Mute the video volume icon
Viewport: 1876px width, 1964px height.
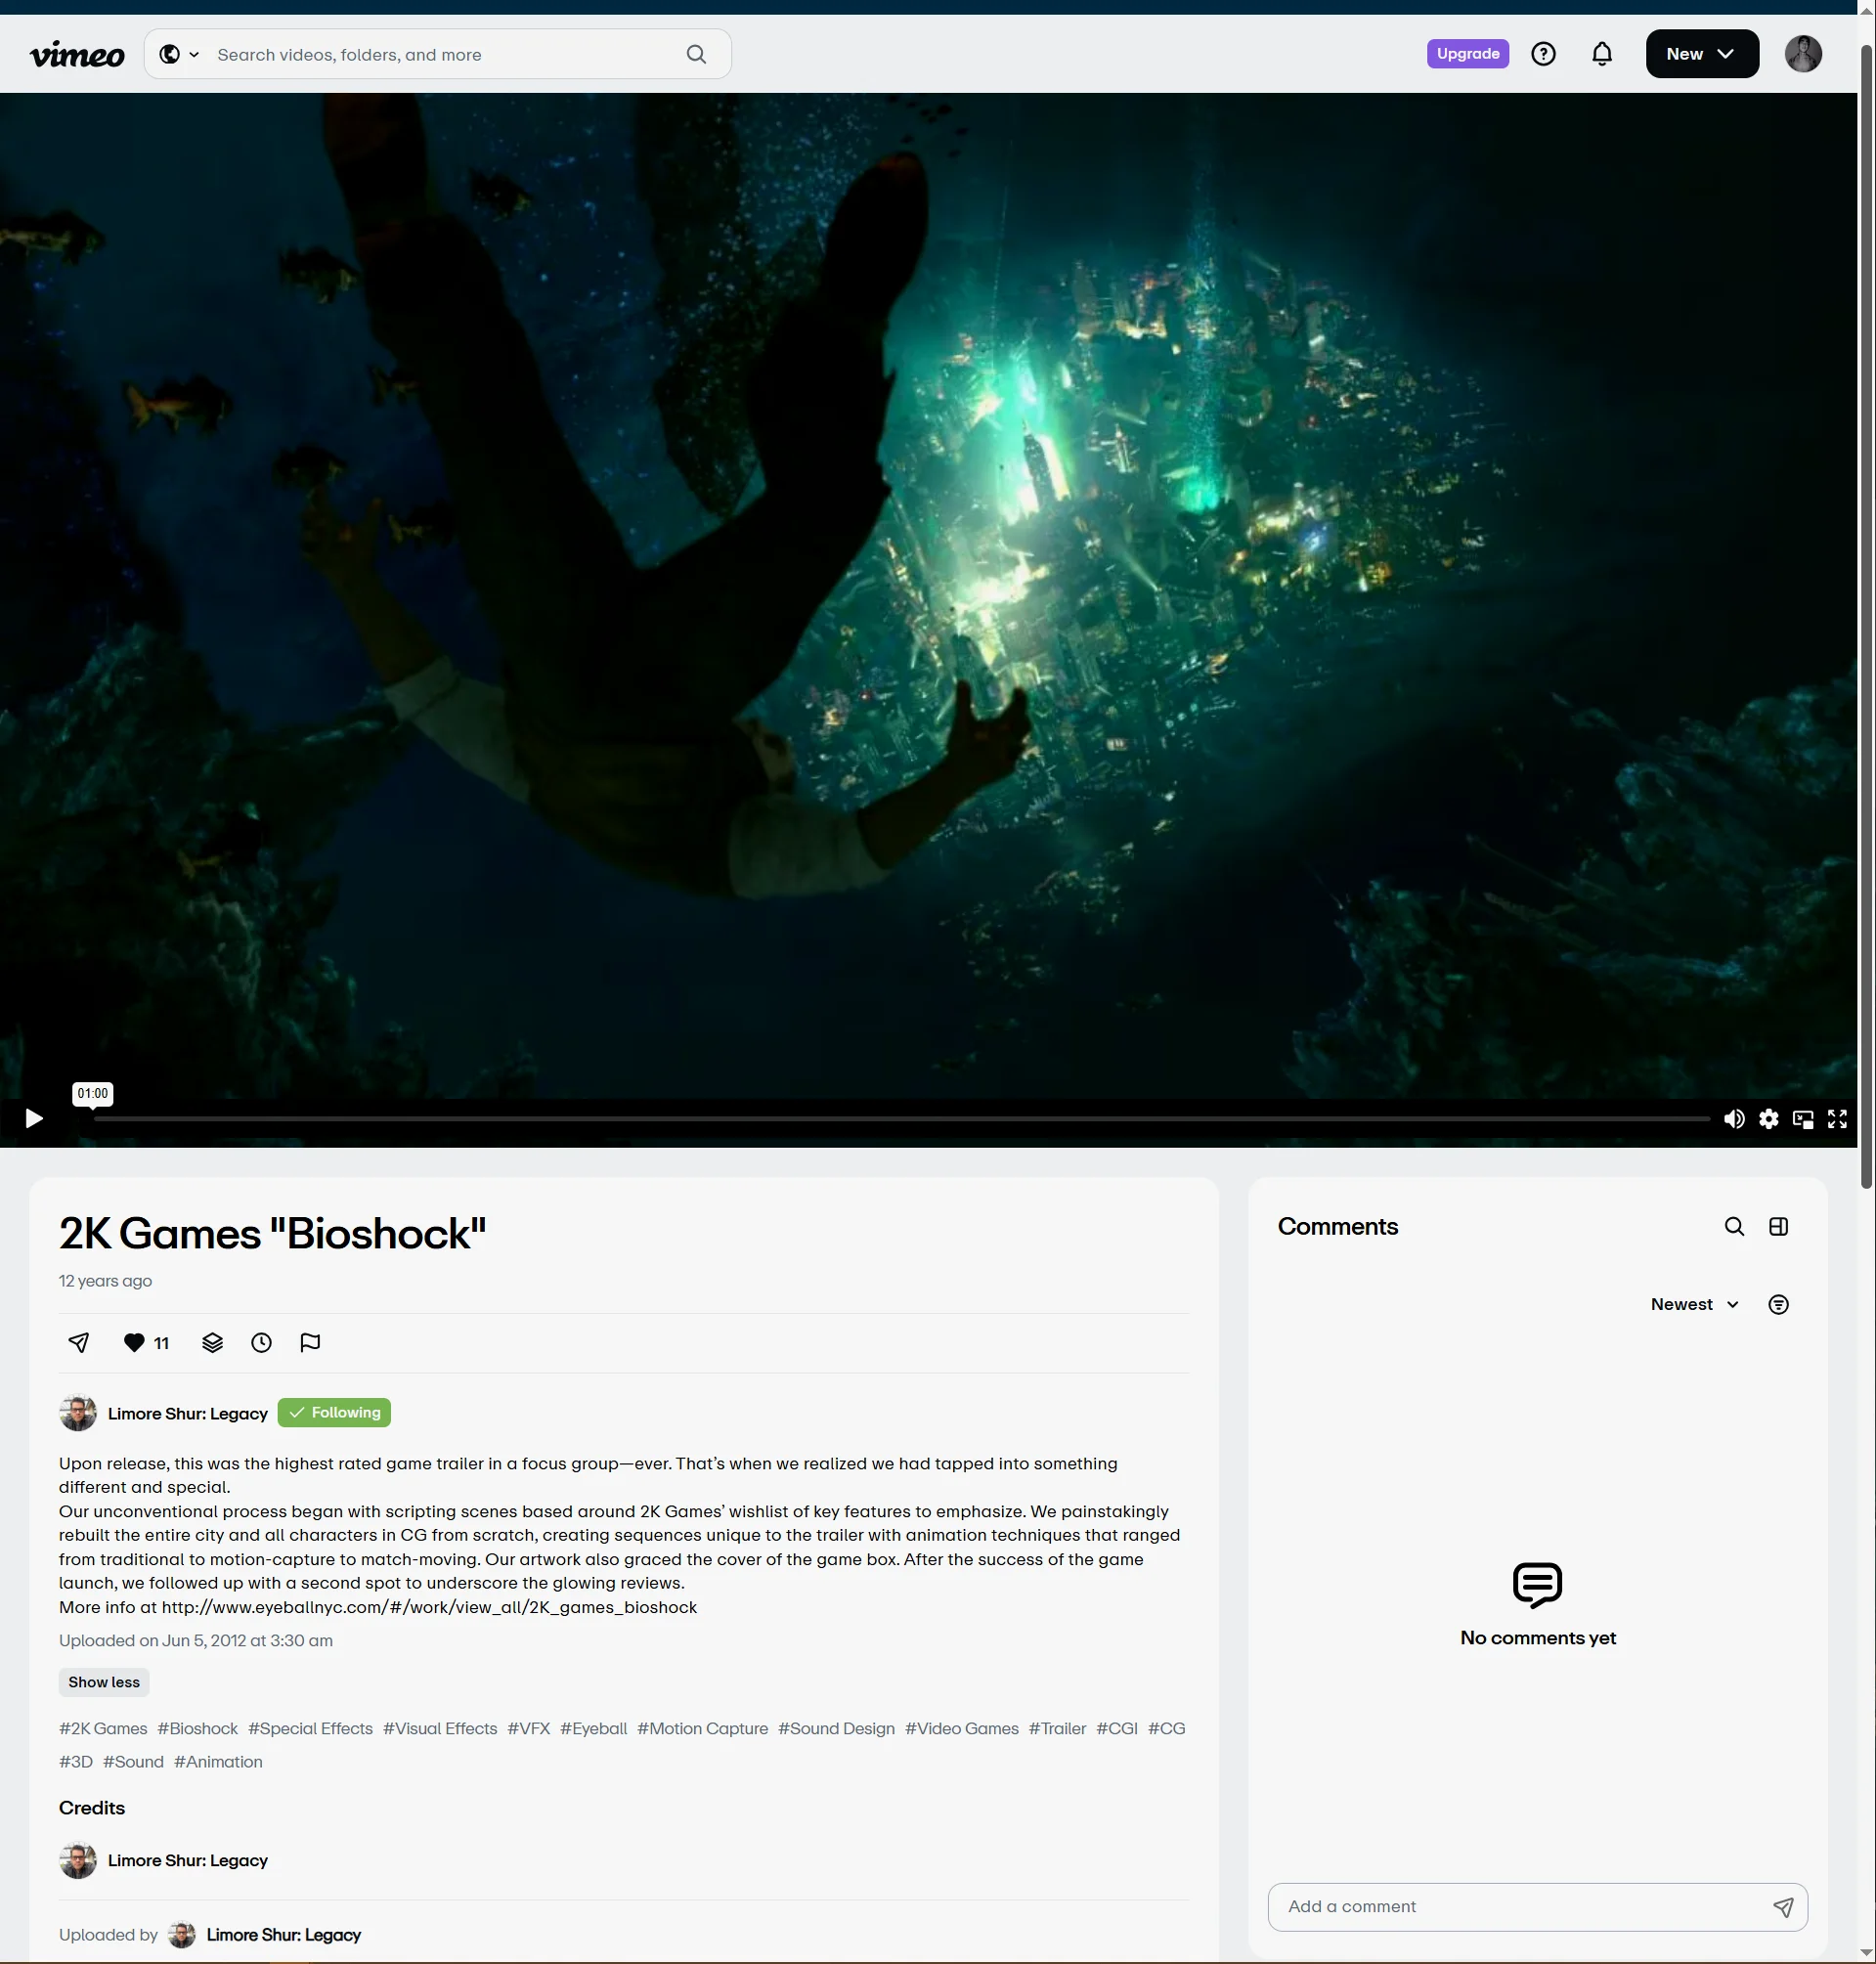(1734, 1119)
